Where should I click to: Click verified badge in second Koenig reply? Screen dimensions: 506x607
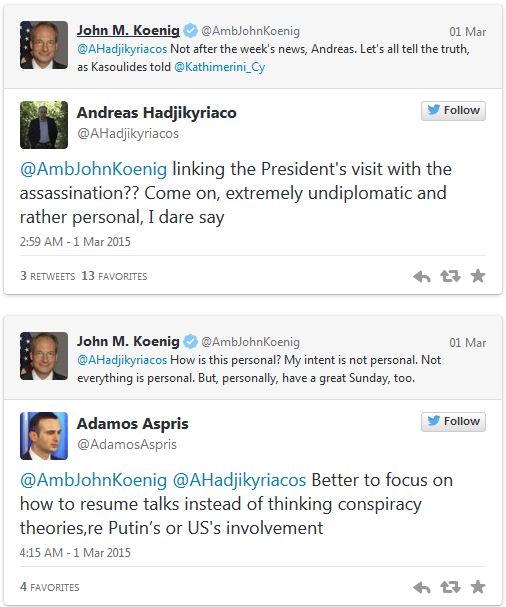190,341
